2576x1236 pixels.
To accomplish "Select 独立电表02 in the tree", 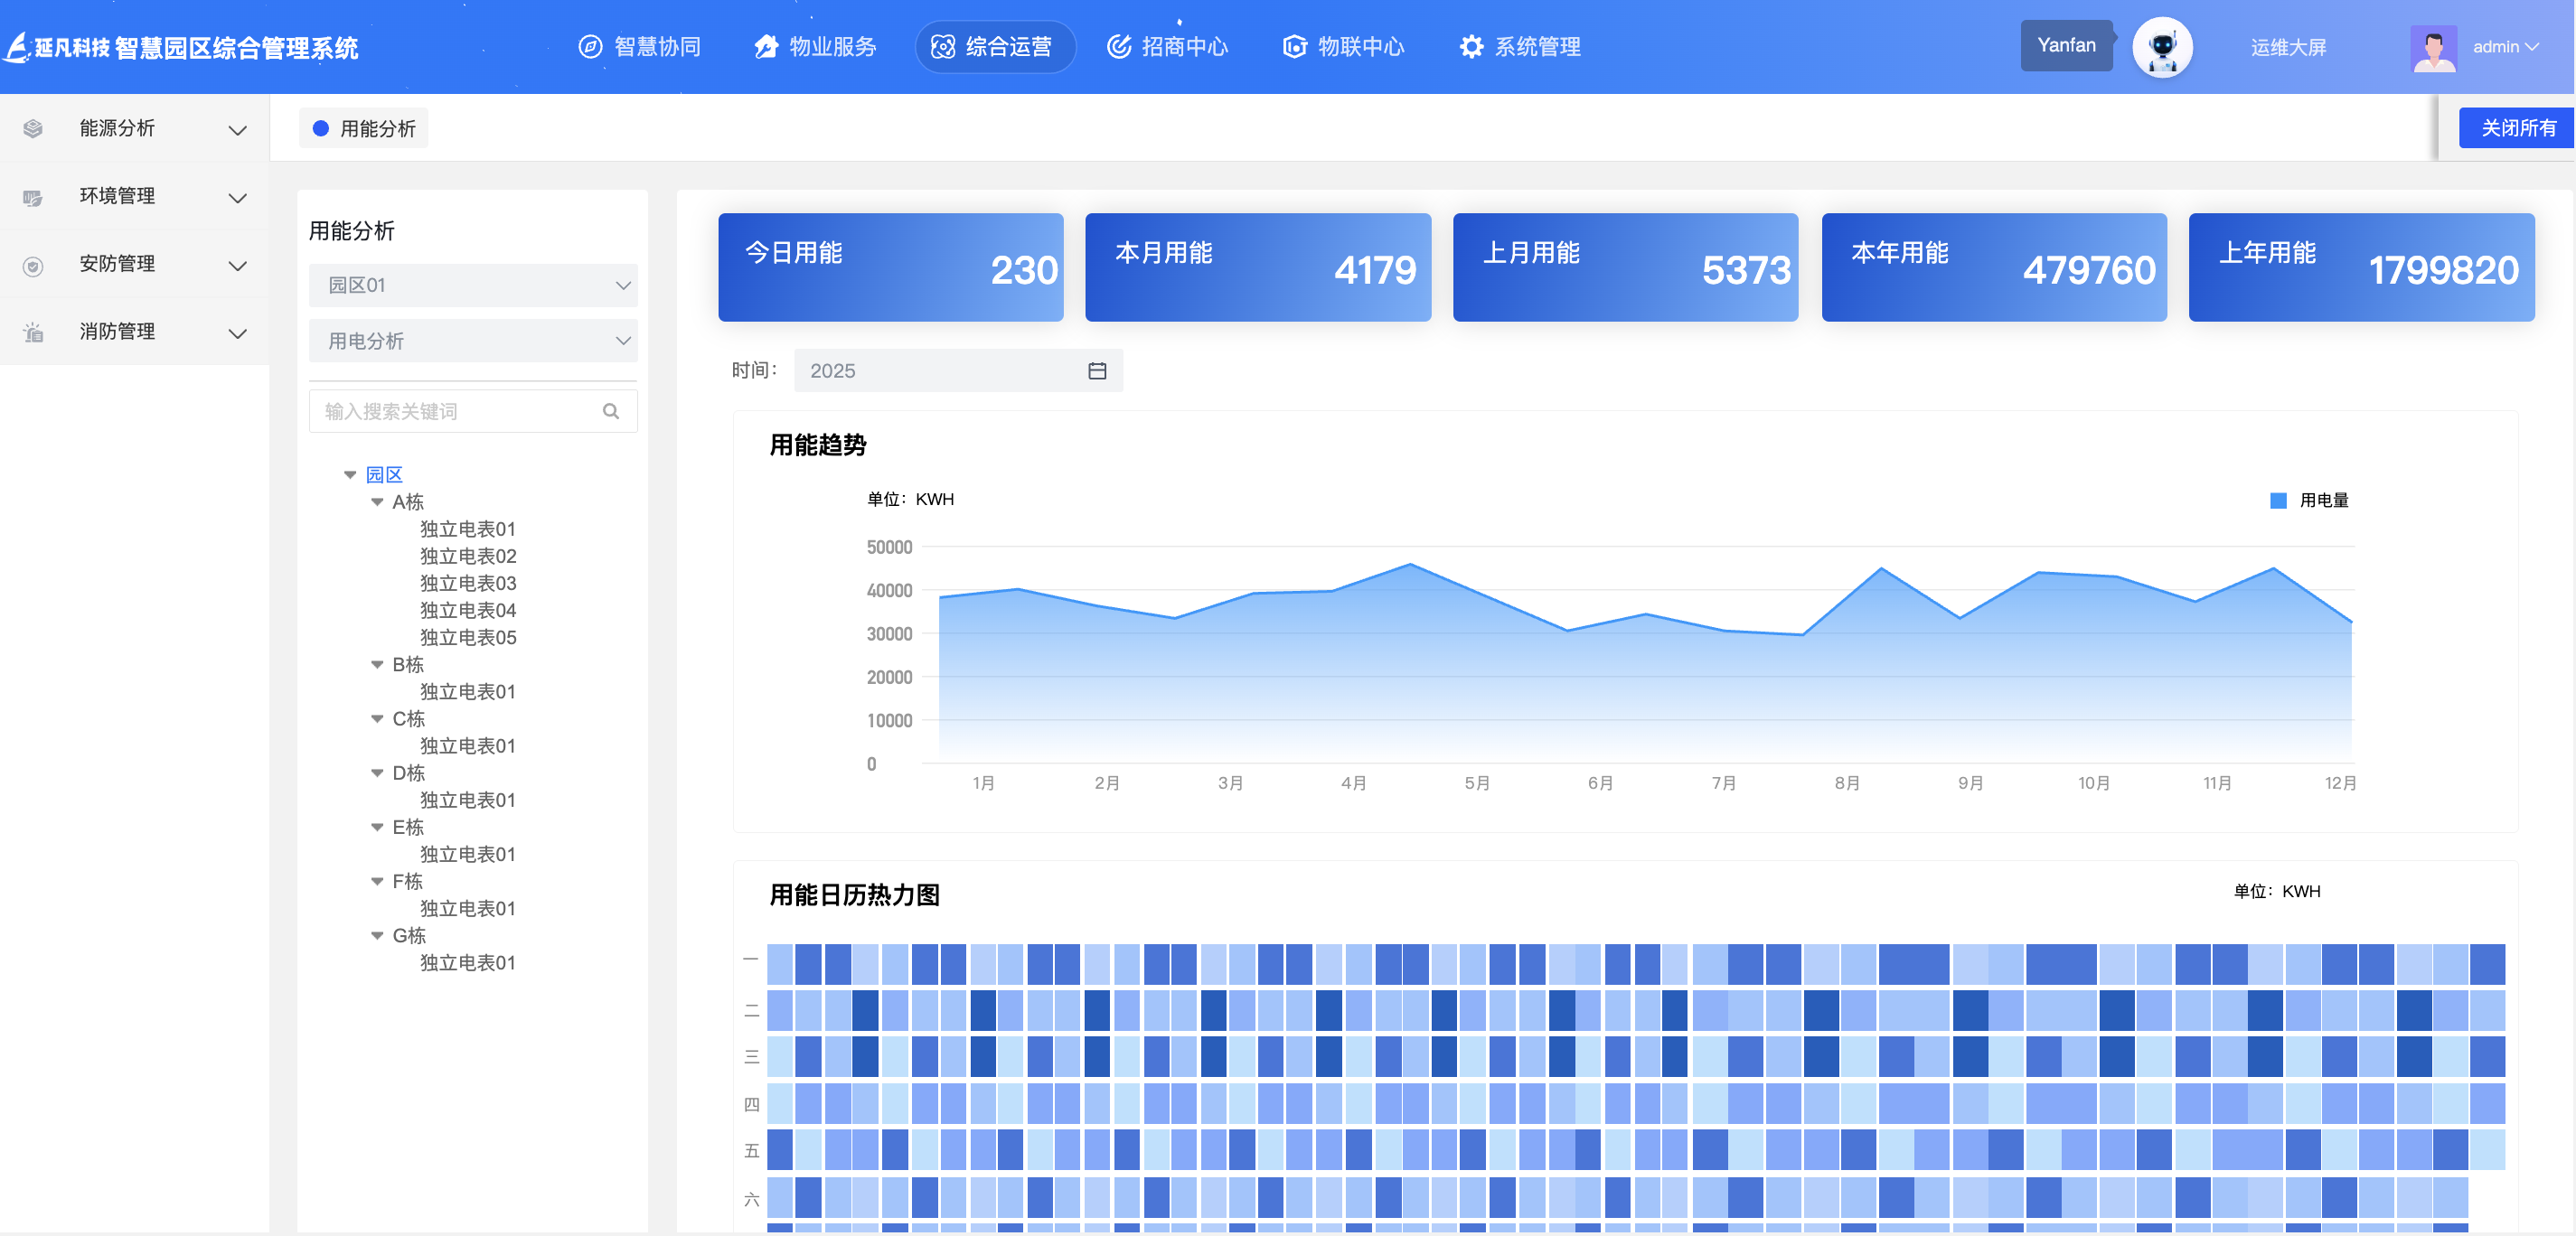I will tap(468, 556).
